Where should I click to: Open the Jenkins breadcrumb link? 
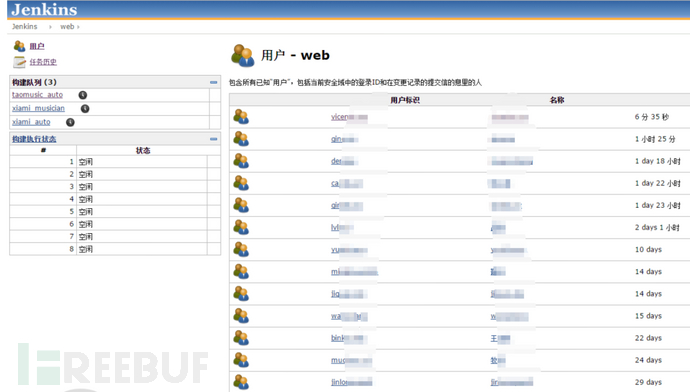25,27
